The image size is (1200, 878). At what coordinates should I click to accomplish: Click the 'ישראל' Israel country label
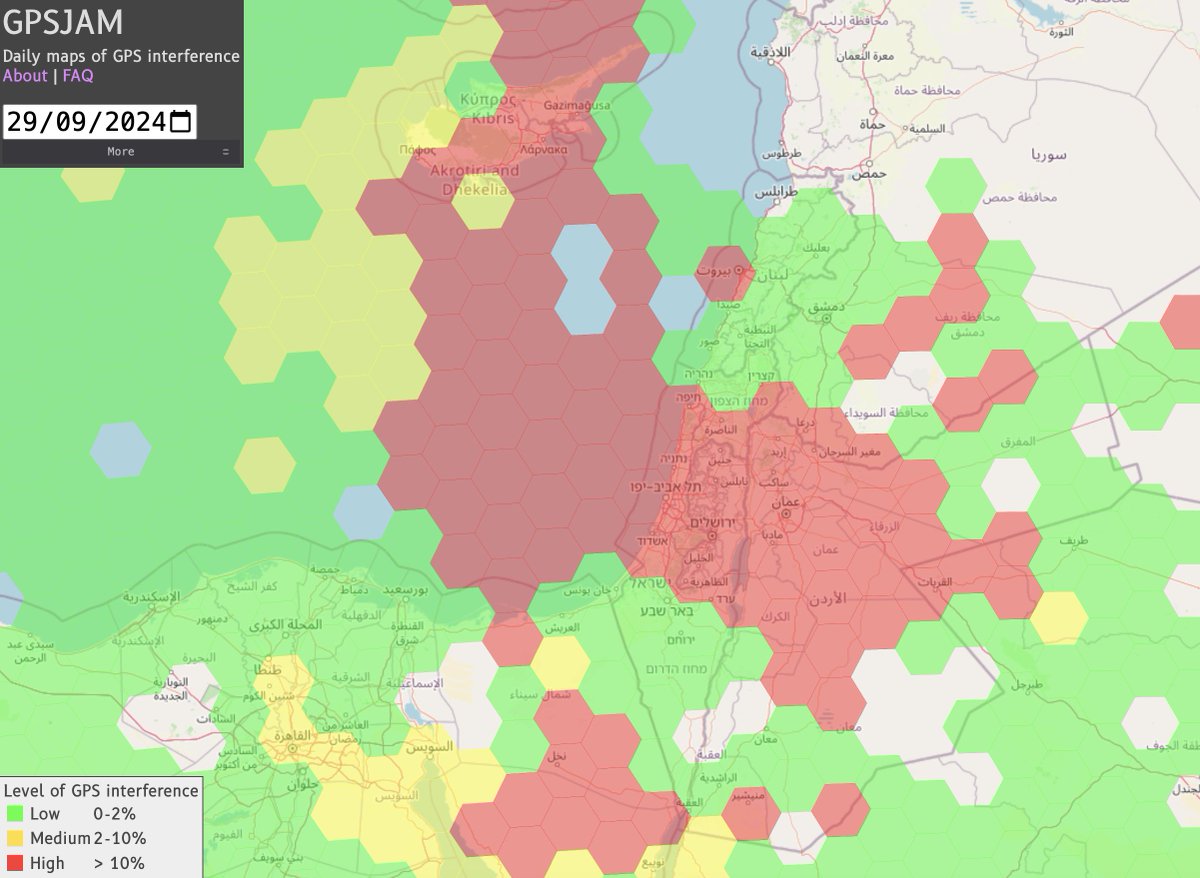point(651,583)
